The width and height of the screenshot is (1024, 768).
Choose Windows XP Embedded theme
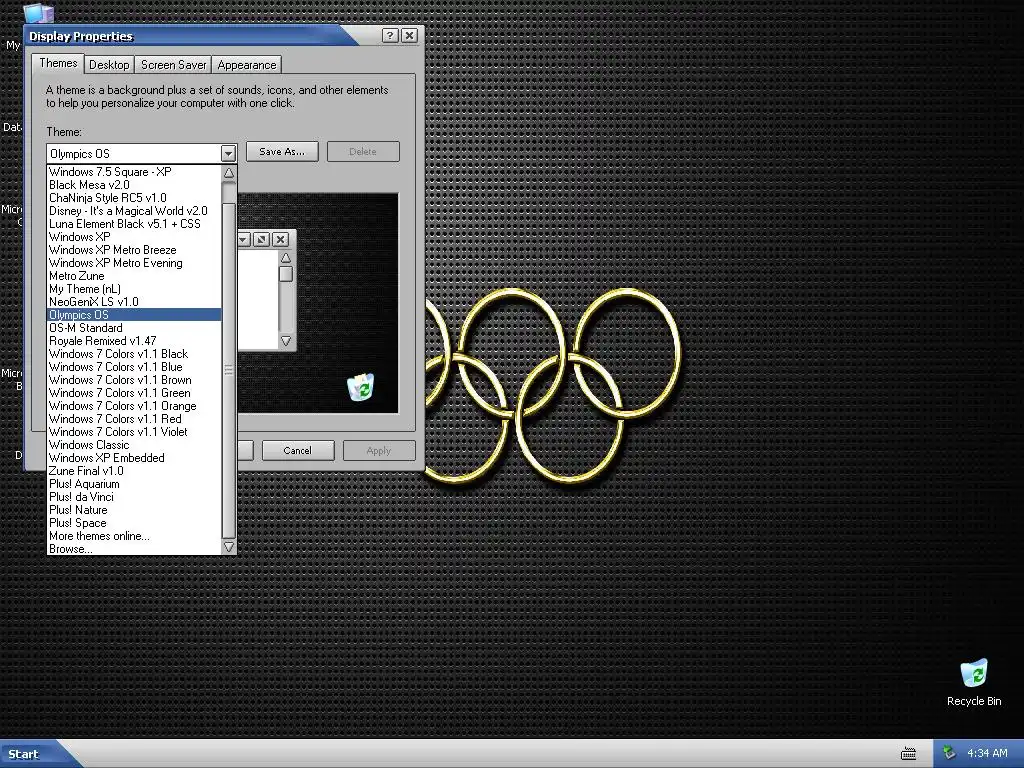click(x=134, y=458)
